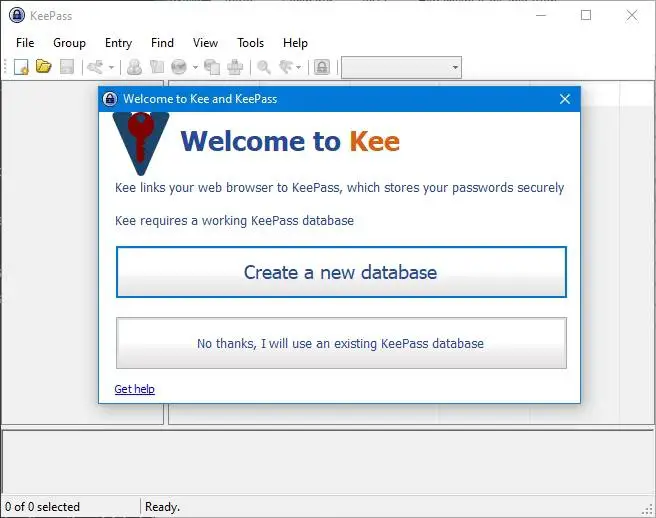Click the Open URL globe icon

click(x=179, y=67)
